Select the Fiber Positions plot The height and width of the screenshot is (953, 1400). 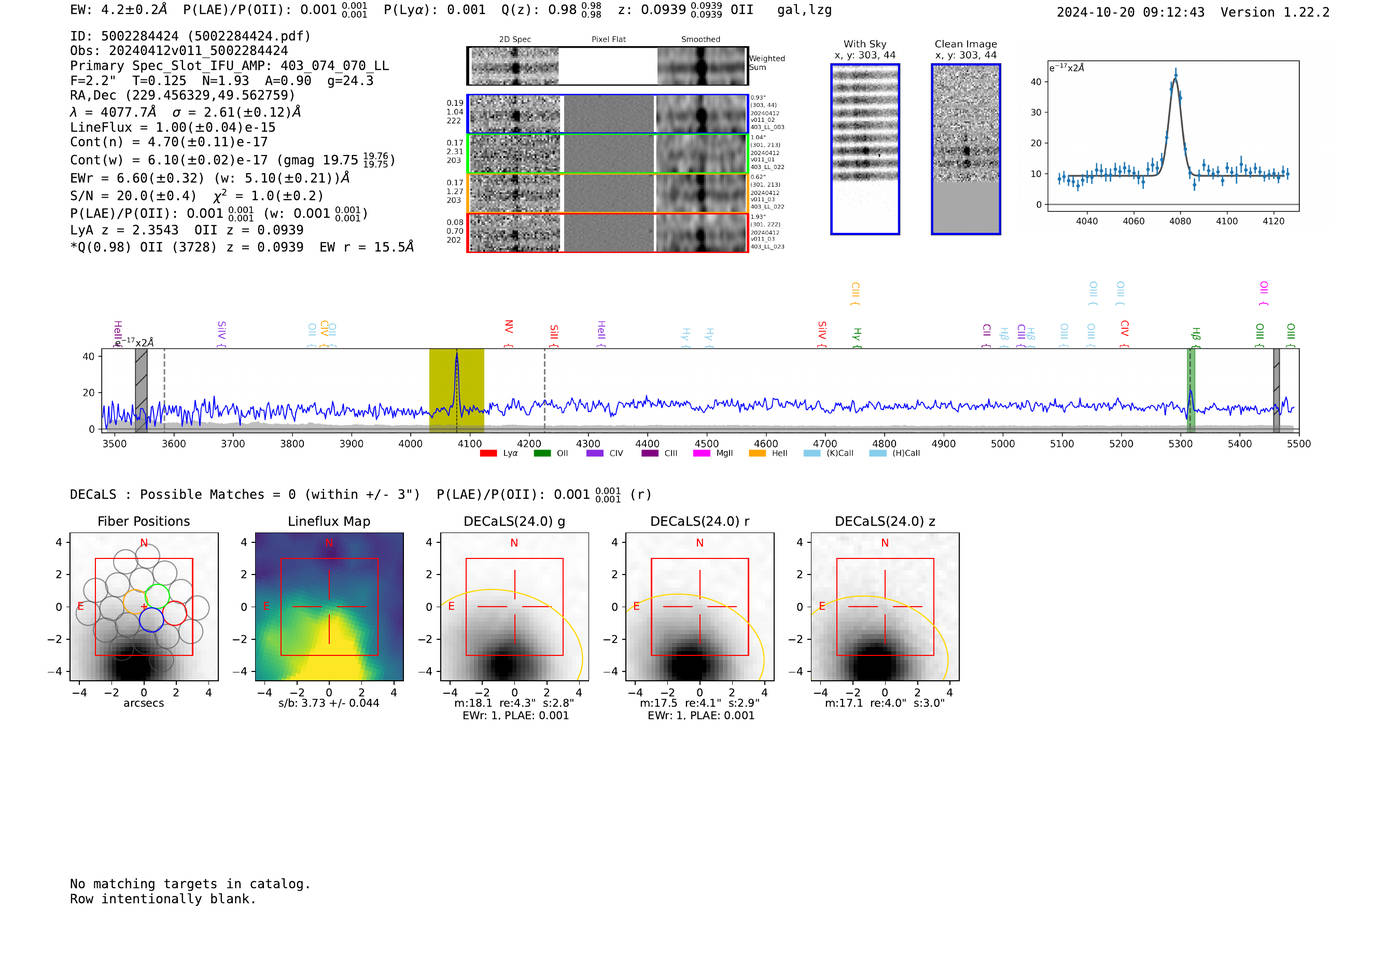(x=144, y=607)
